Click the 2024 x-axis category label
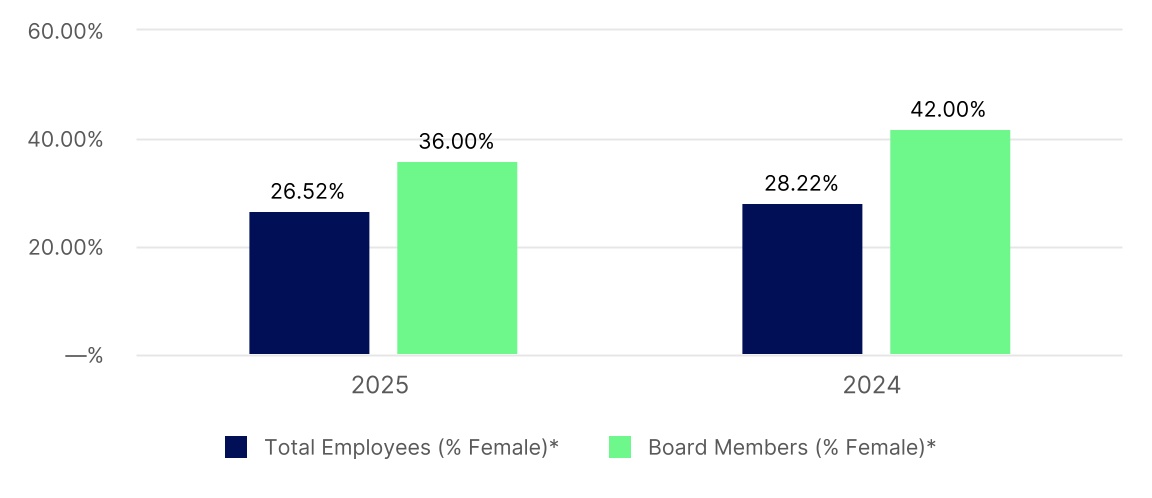This screenshot has width=1152, height=498. (x=872, y=385)
